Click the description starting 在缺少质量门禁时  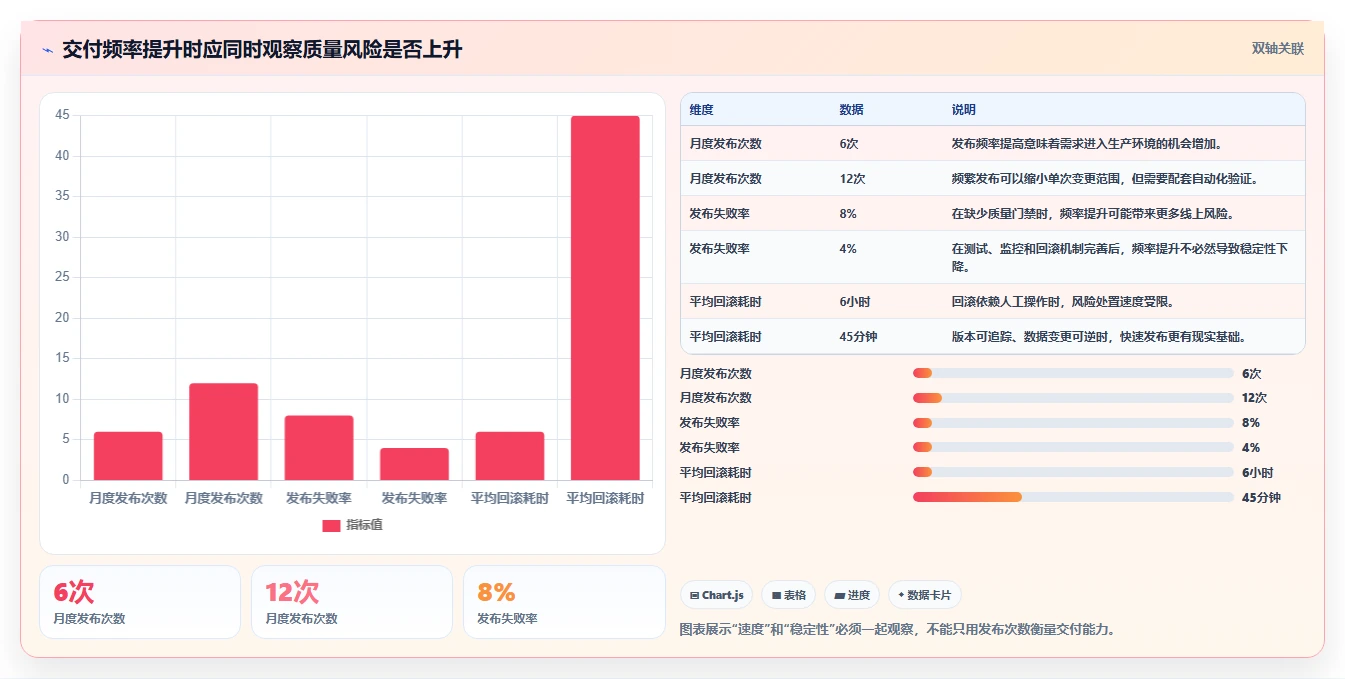[1093, 214]
